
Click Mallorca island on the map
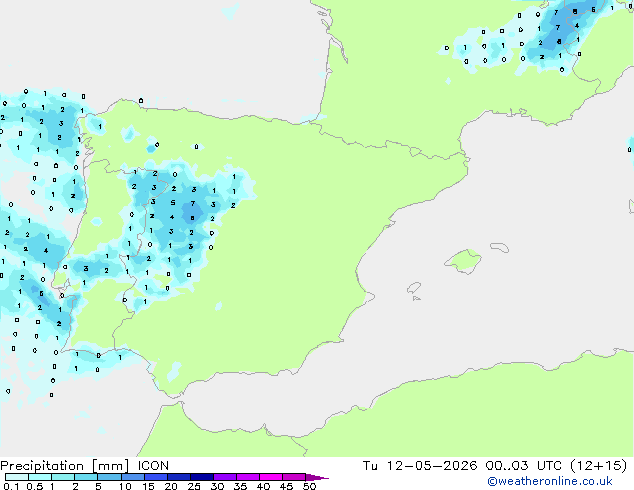(463, 261)
